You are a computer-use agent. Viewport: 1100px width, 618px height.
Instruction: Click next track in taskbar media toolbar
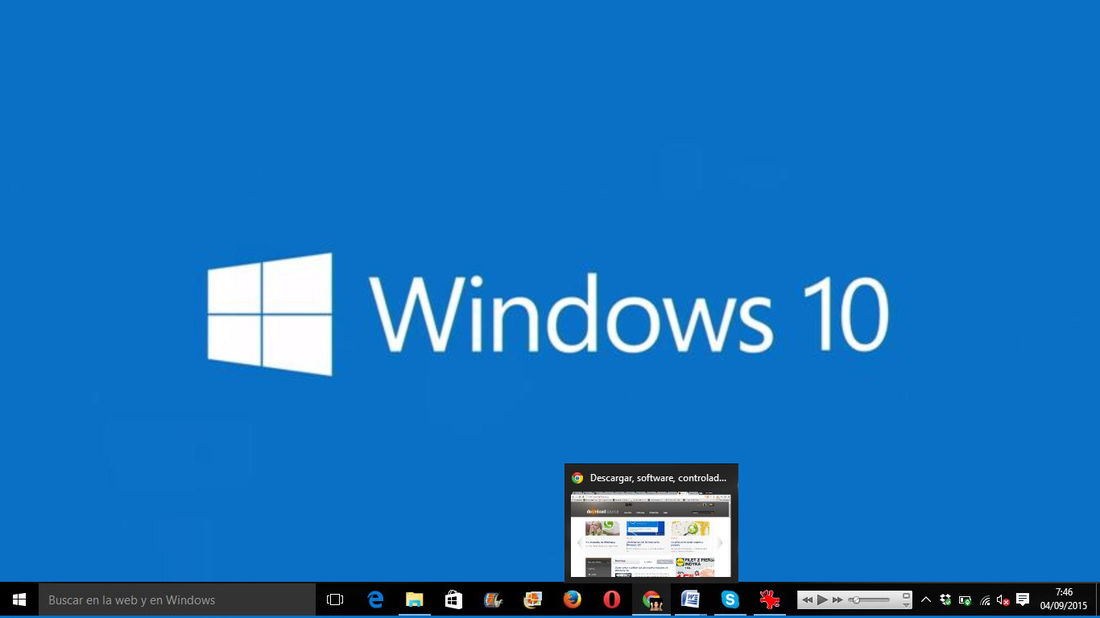pyautogui.click(x=838, y=600)
